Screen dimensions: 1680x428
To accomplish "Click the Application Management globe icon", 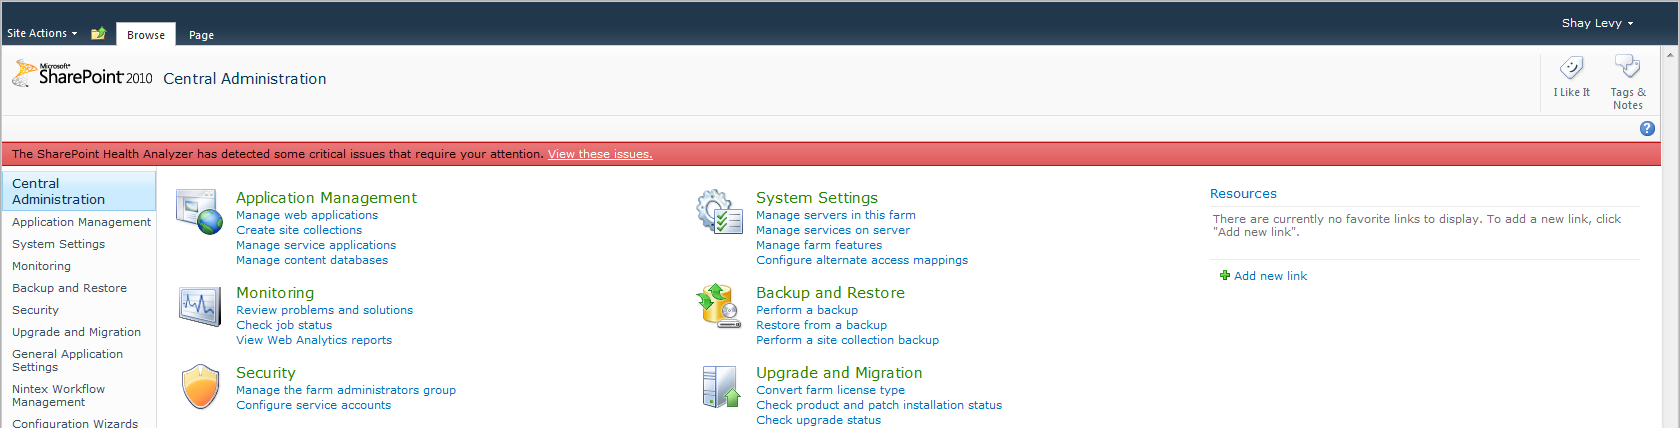I will [x=199, y=212].
